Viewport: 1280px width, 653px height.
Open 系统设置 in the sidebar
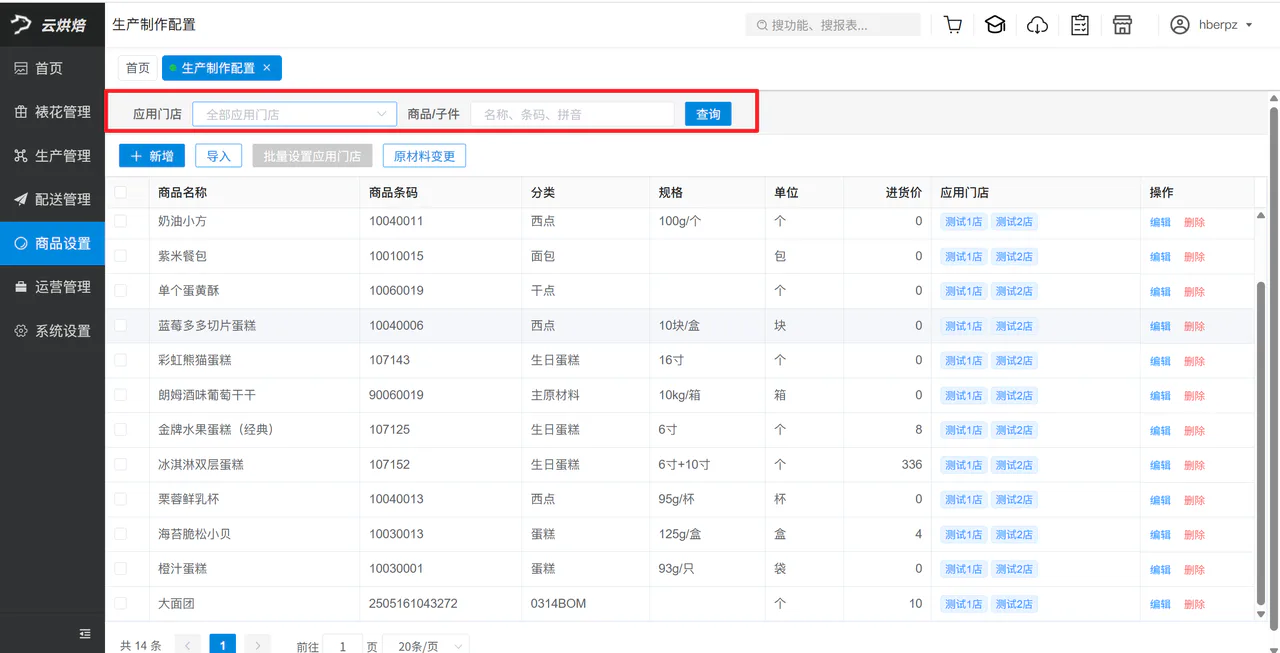pos(52,331)
